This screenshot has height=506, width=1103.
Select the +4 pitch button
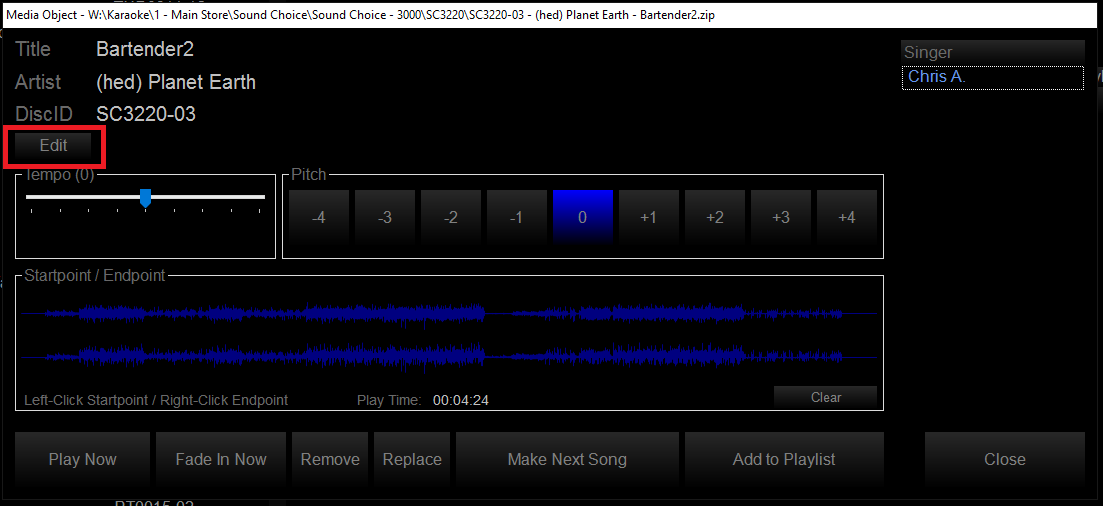pyautogui.click(x=846, y=218)
